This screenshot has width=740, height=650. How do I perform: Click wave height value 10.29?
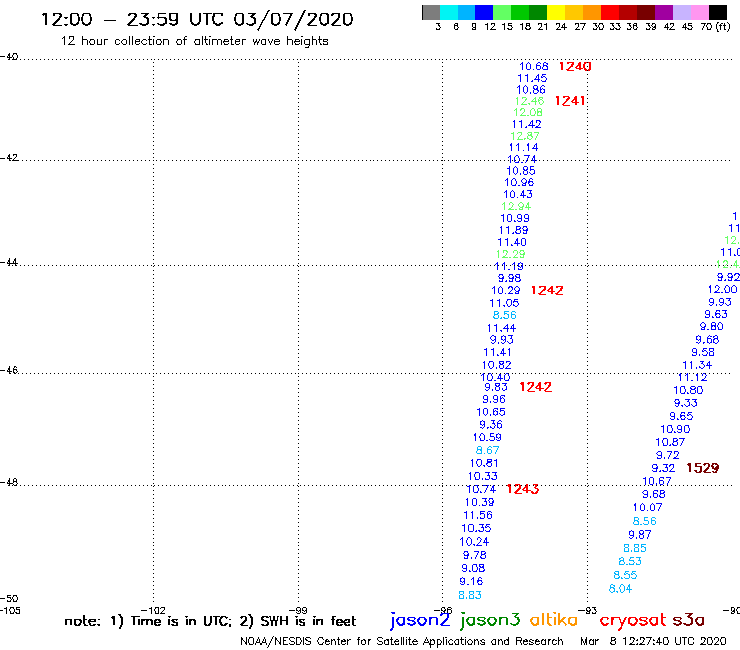click(505, 290)
